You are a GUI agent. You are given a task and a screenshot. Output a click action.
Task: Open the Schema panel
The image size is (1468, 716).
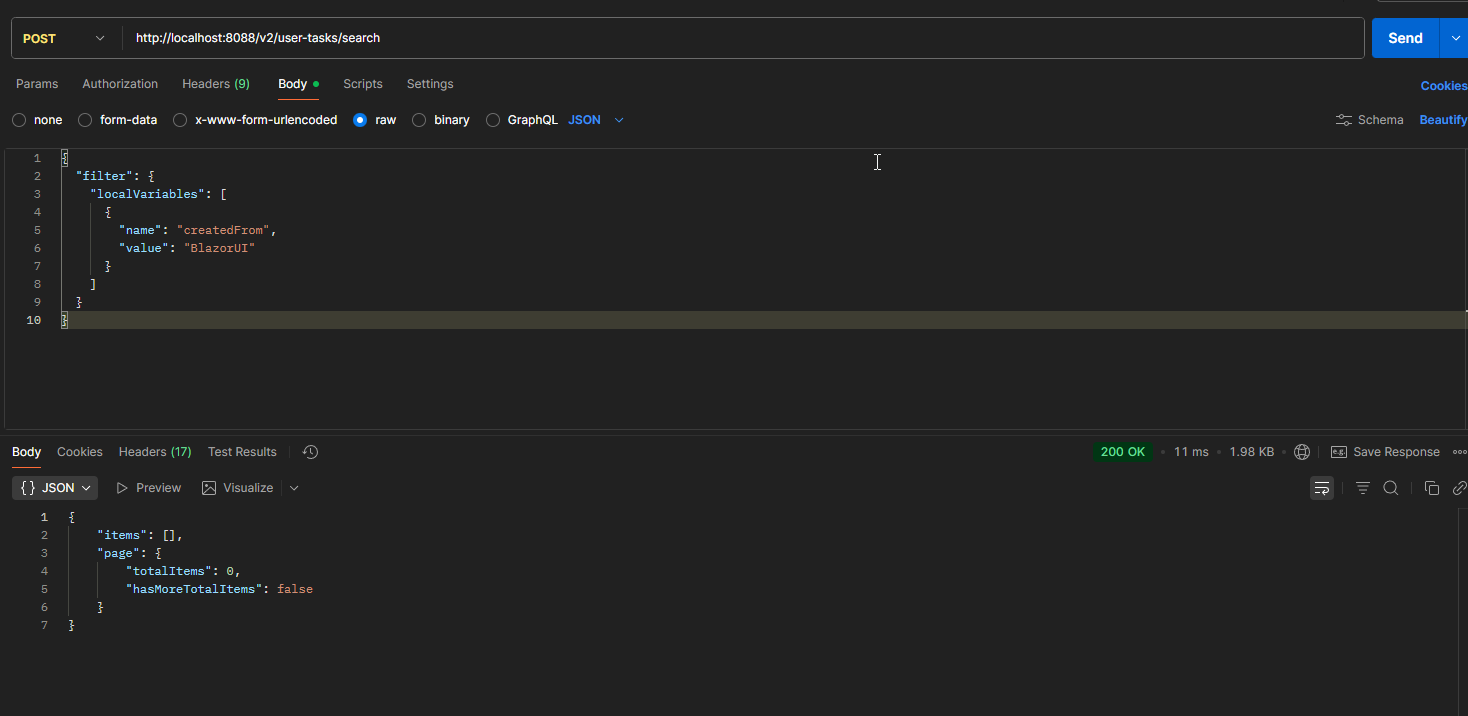1370,120
